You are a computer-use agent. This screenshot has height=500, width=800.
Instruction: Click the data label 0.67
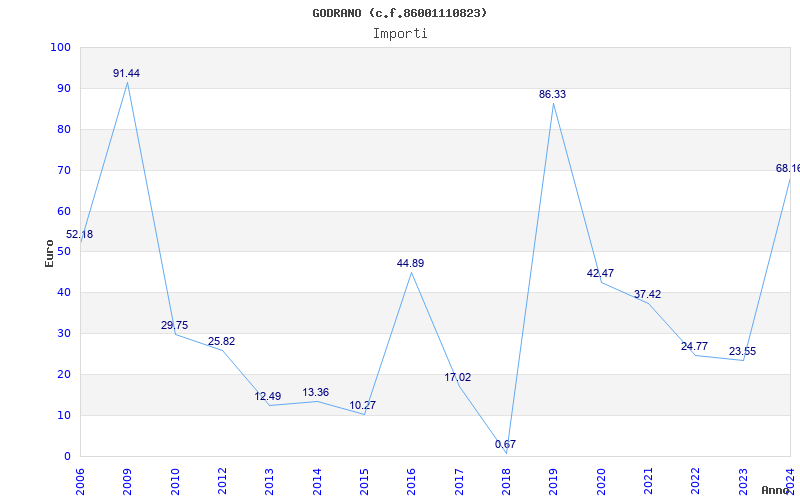pyautogui.click(x=505, y=444)
